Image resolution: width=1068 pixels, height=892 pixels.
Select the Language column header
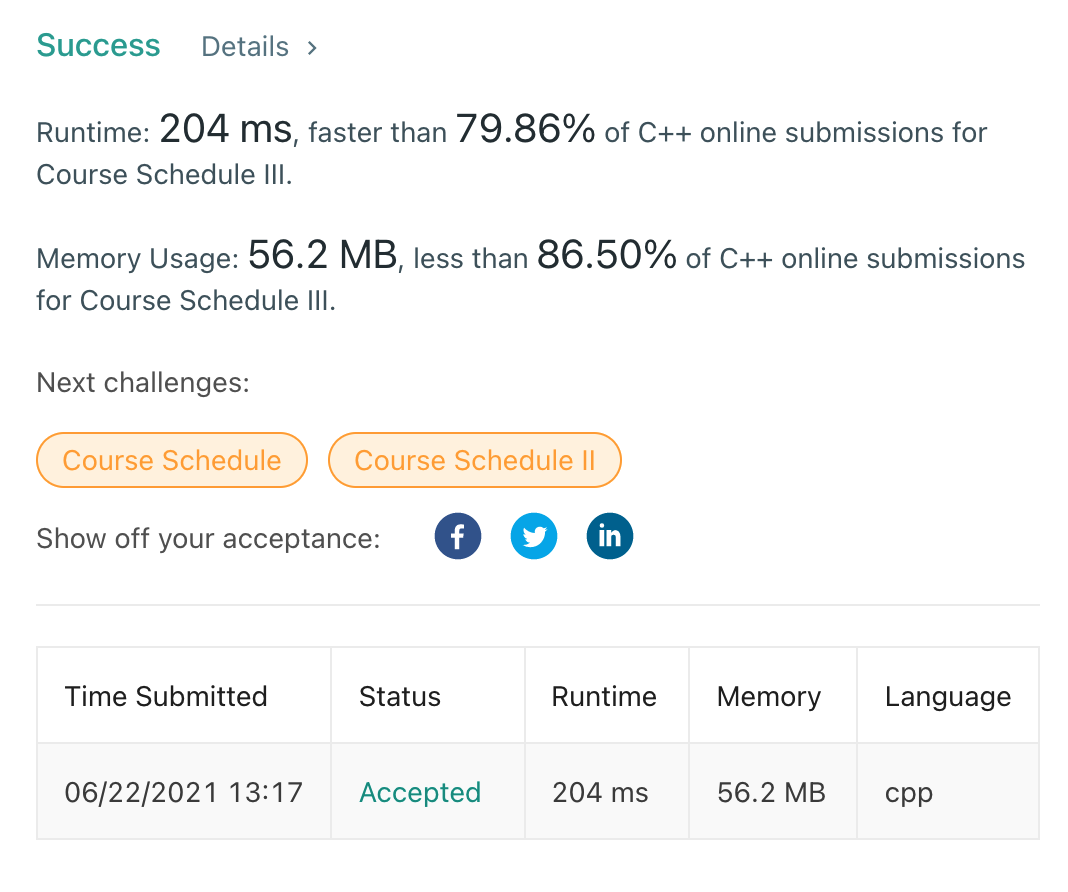pos(947,696)
